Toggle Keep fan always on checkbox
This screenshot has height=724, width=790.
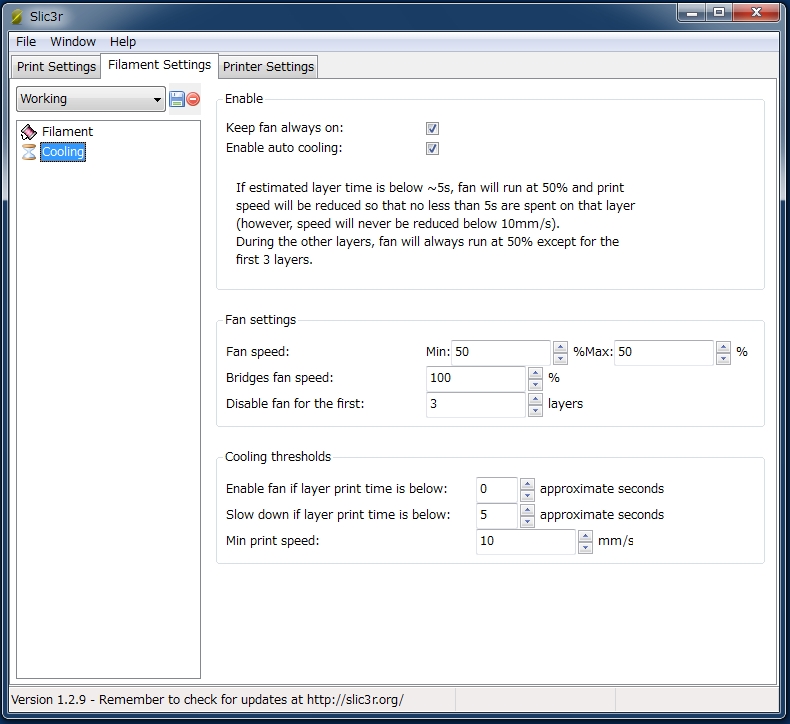(x=432, y=128)
